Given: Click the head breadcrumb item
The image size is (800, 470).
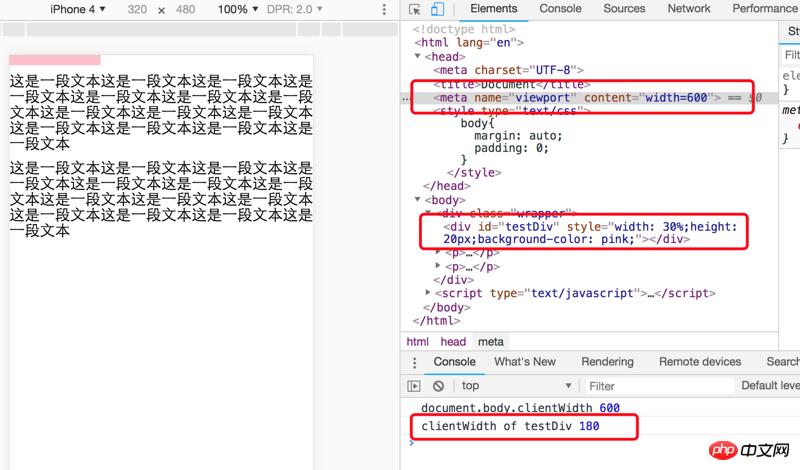Looking at the screenshot, I should tap(453, 341).
